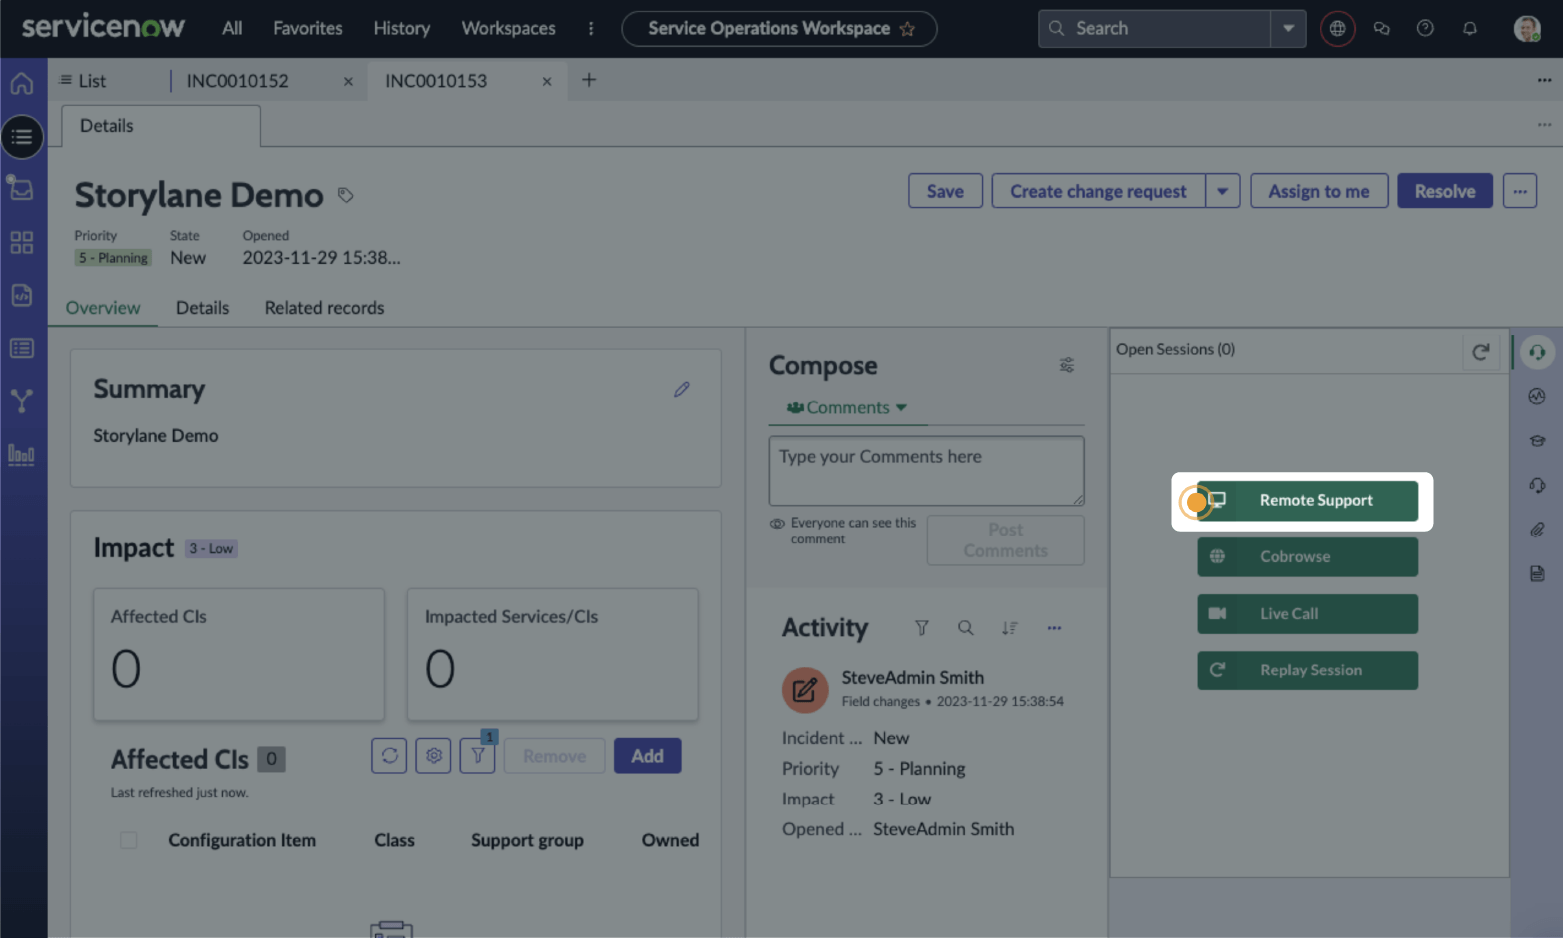Select the Overview tab
The image size is (1563, 938).
pyautogui.click(x=103, y=308)
